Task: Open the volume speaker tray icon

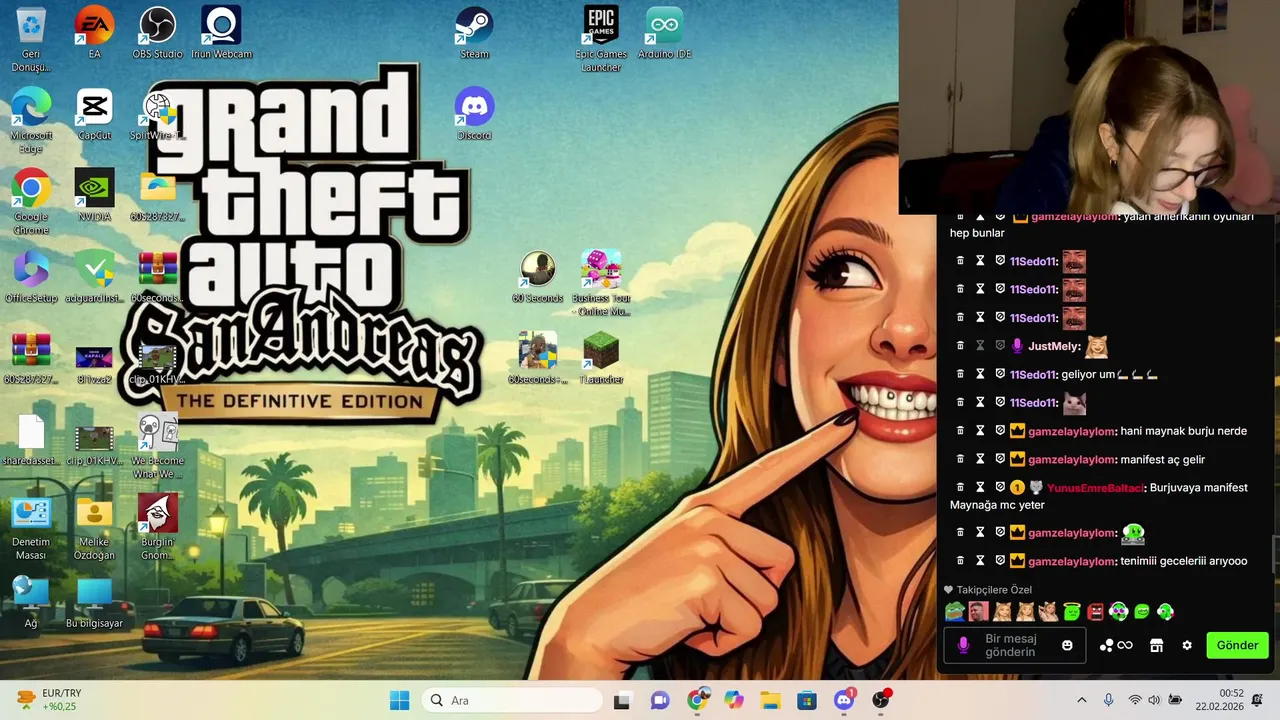Action: click(x=1154, y=700)
